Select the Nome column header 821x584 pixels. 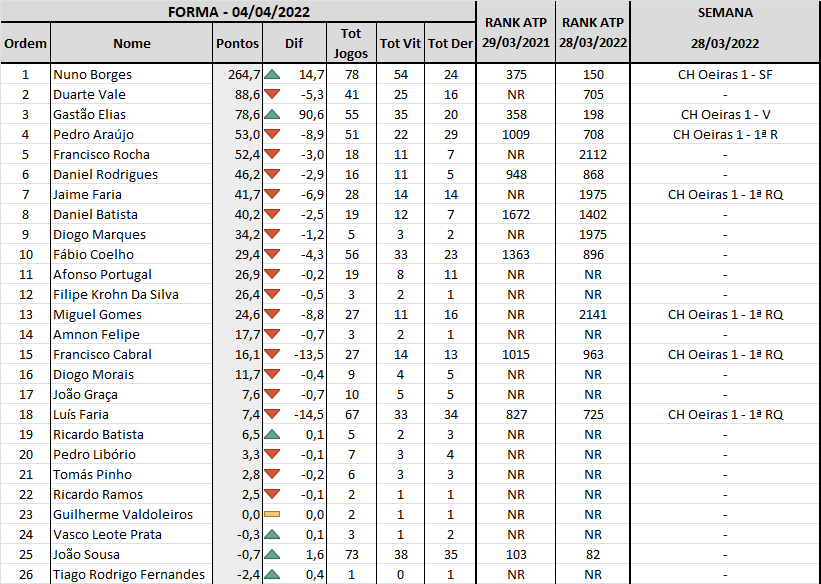pyautogui.click(x=131, y=43)
